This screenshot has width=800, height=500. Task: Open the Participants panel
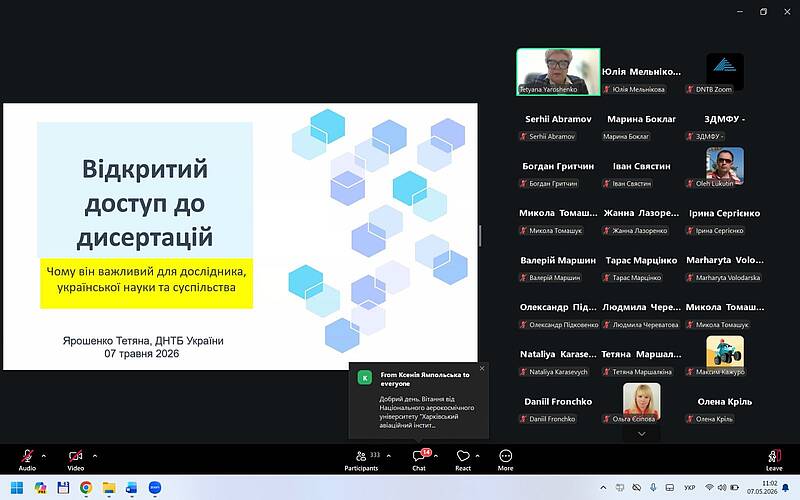point(361,459)
